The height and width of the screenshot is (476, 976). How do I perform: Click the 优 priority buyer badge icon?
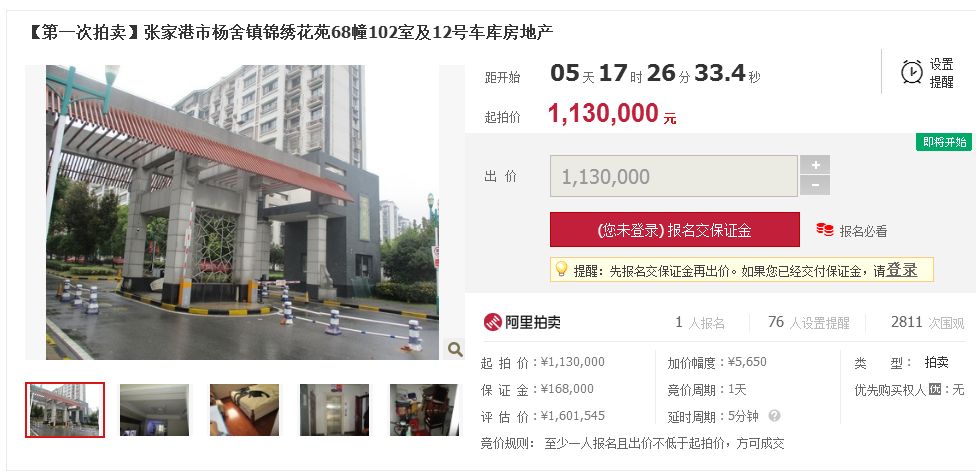(x=934, y=390)
